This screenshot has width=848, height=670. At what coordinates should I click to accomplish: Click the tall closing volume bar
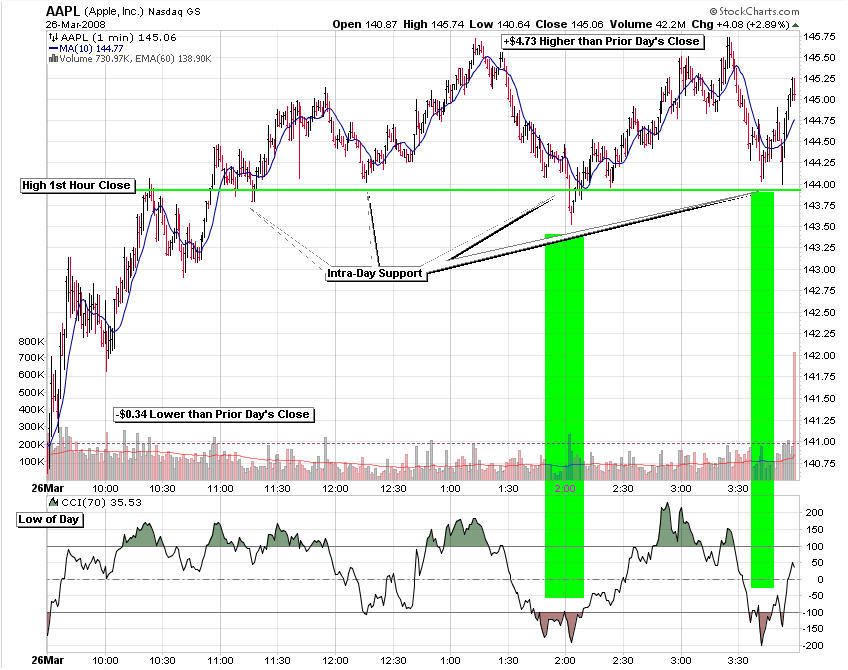[794, 416]
